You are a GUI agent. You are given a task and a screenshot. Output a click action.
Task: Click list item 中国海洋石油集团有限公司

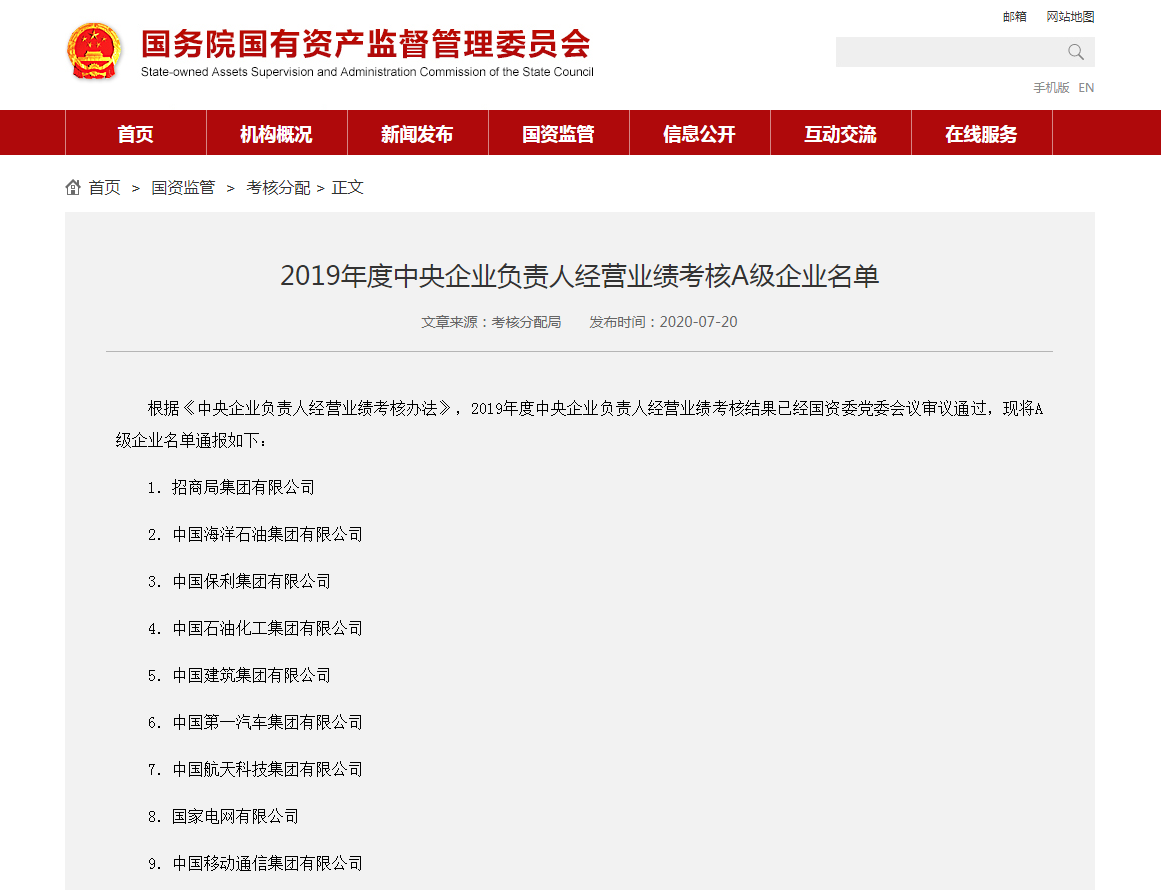[267, 535]
